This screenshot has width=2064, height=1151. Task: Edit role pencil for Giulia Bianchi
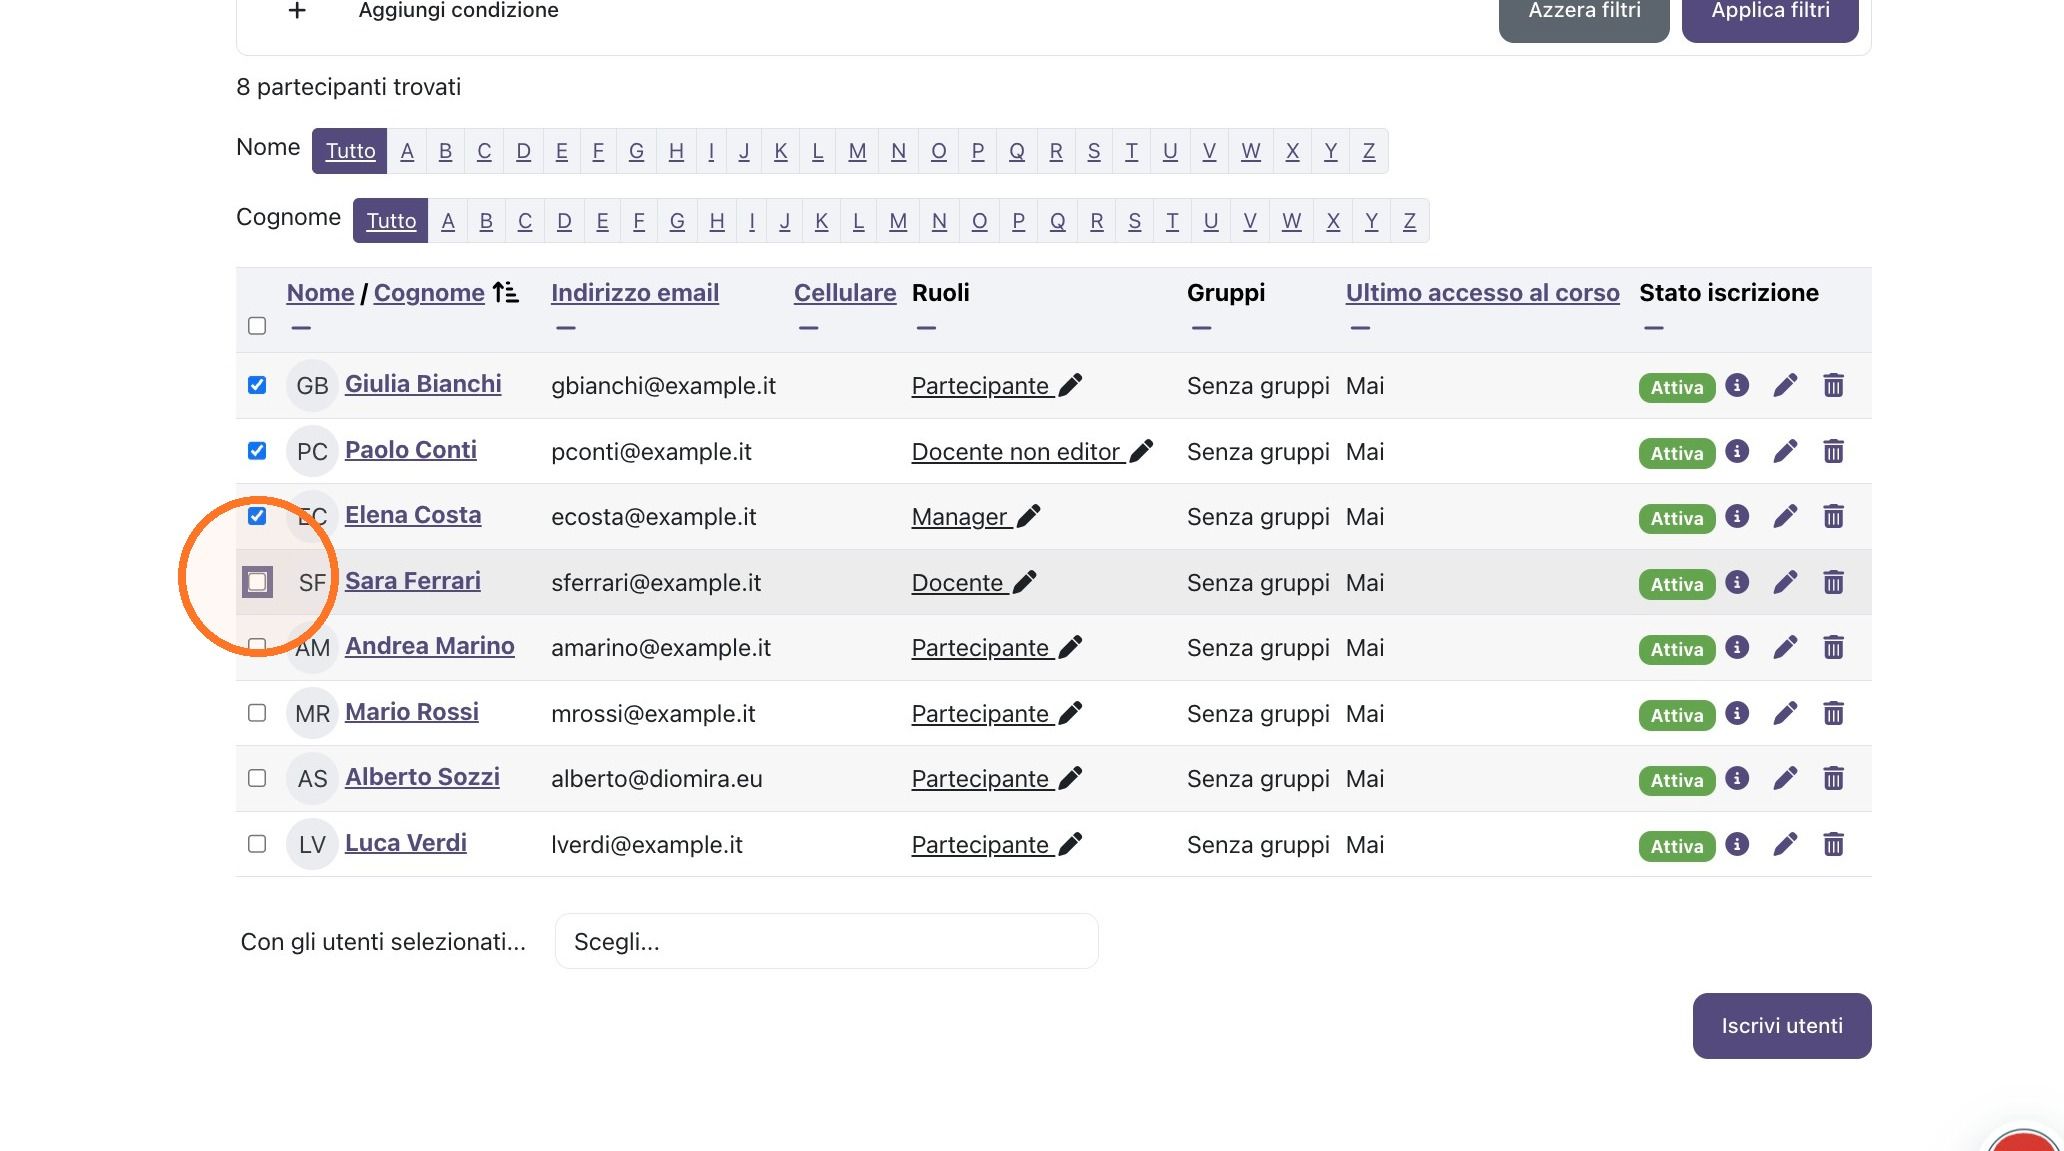(1070, 385)
